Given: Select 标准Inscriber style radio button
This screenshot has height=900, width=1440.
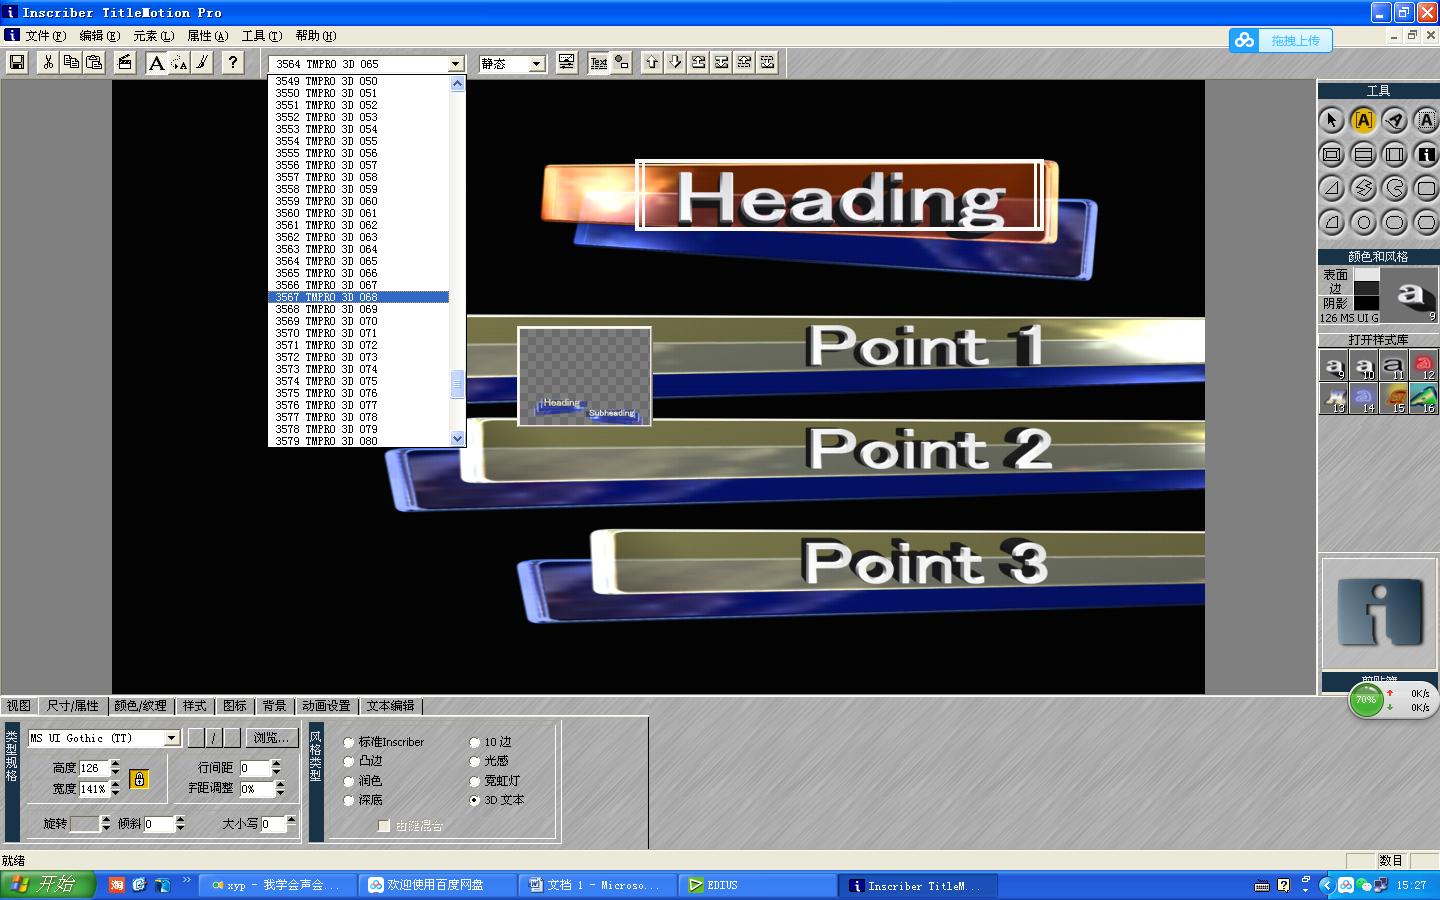Looking at the screenshot, I should click(349, 743).
